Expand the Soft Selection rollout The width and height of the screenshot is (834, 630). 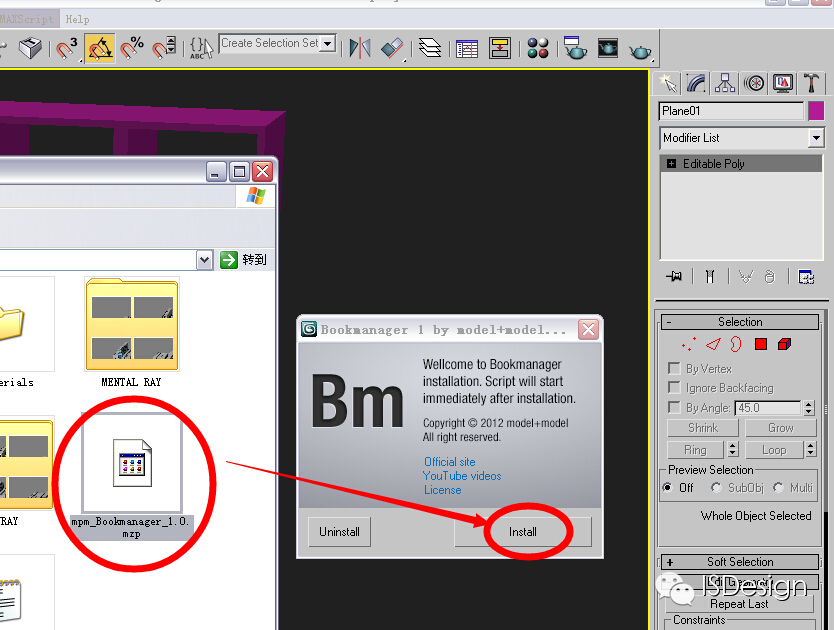(739, 562)
